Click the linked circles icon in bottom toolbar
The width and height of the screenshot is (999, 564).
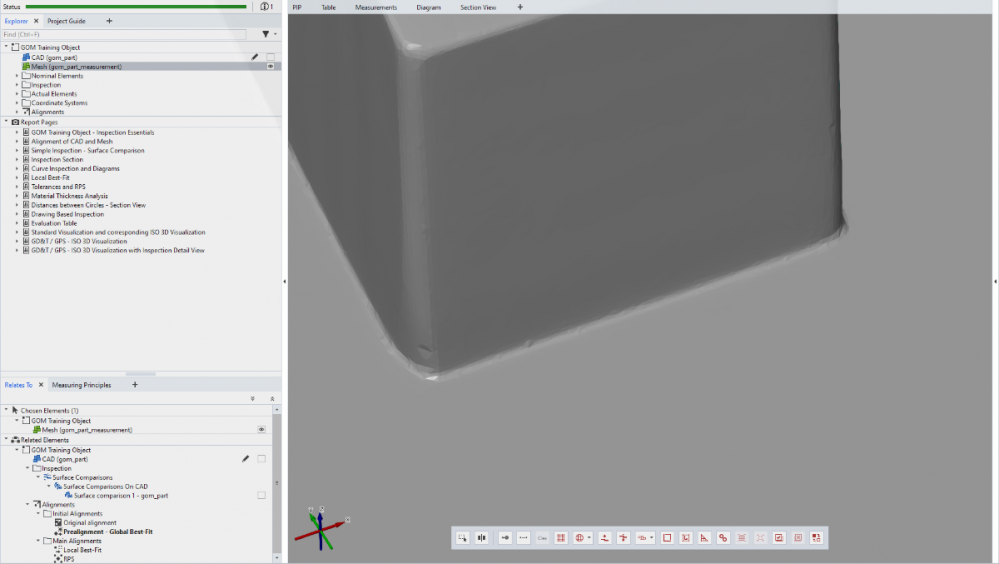coord(723,538)
